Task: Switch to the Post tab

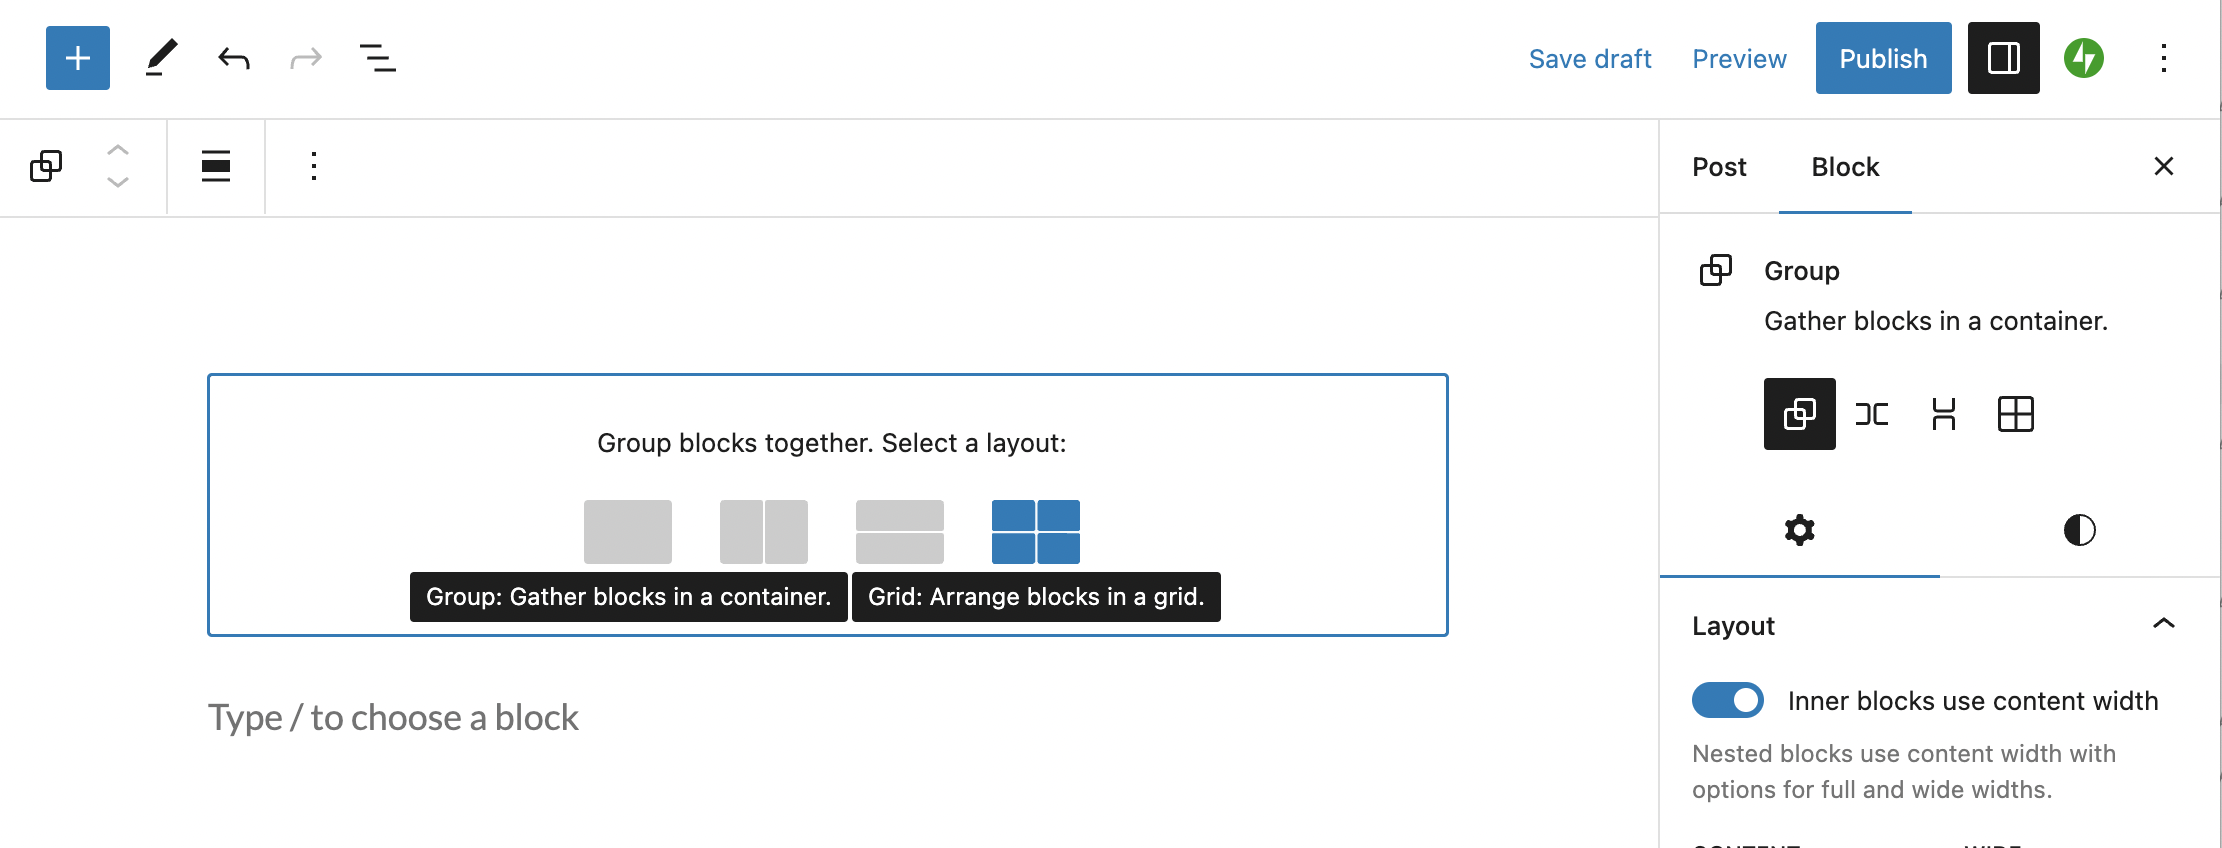Action: (1719, 167)
